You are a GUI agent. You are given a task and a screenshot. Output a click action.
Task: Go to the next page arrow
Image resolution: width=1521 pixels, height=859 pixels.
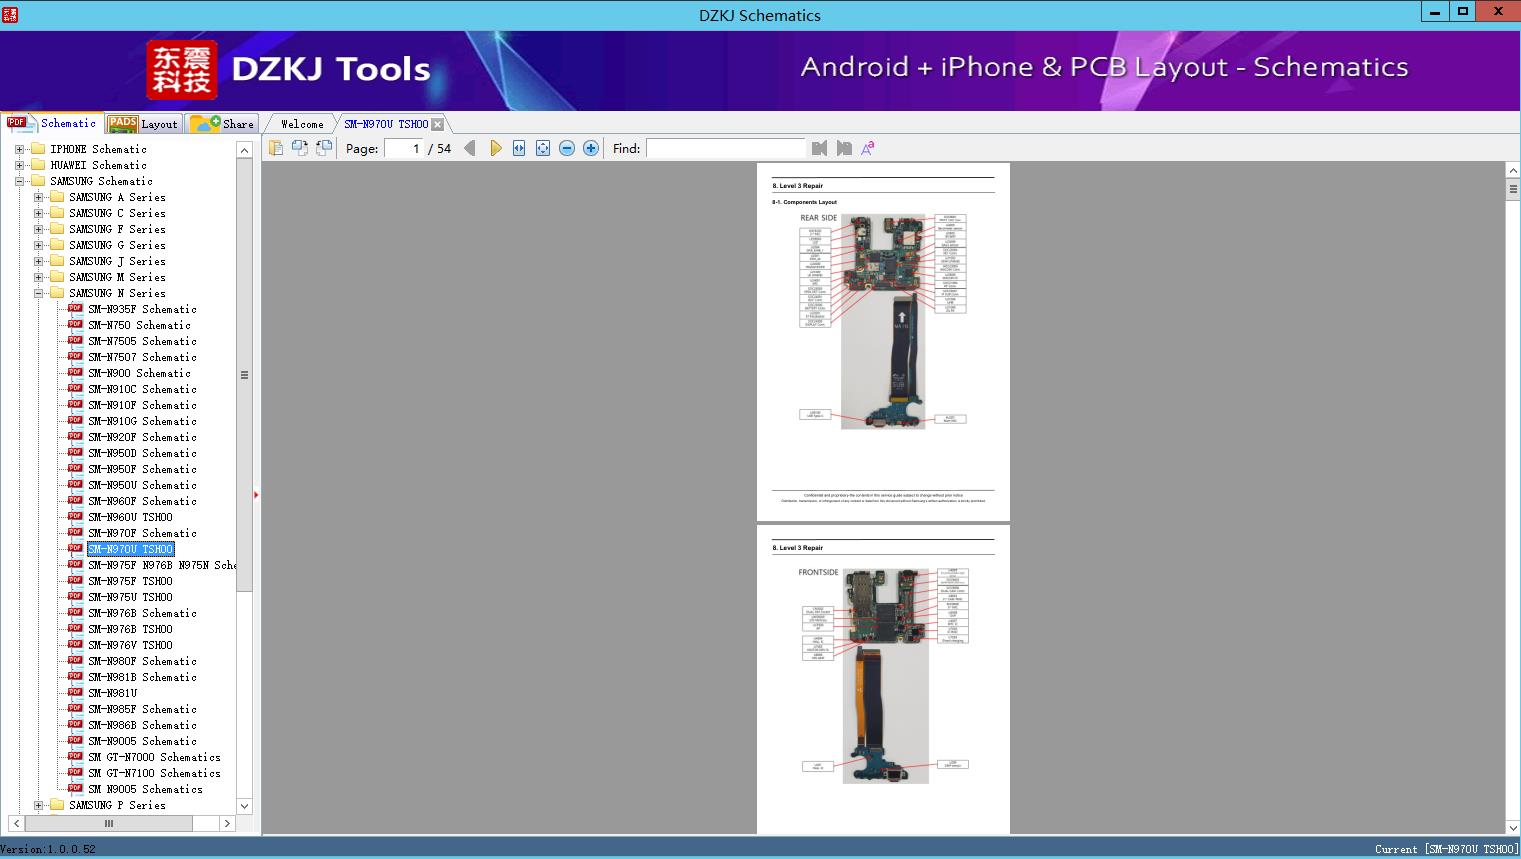(x=495, y=148)
